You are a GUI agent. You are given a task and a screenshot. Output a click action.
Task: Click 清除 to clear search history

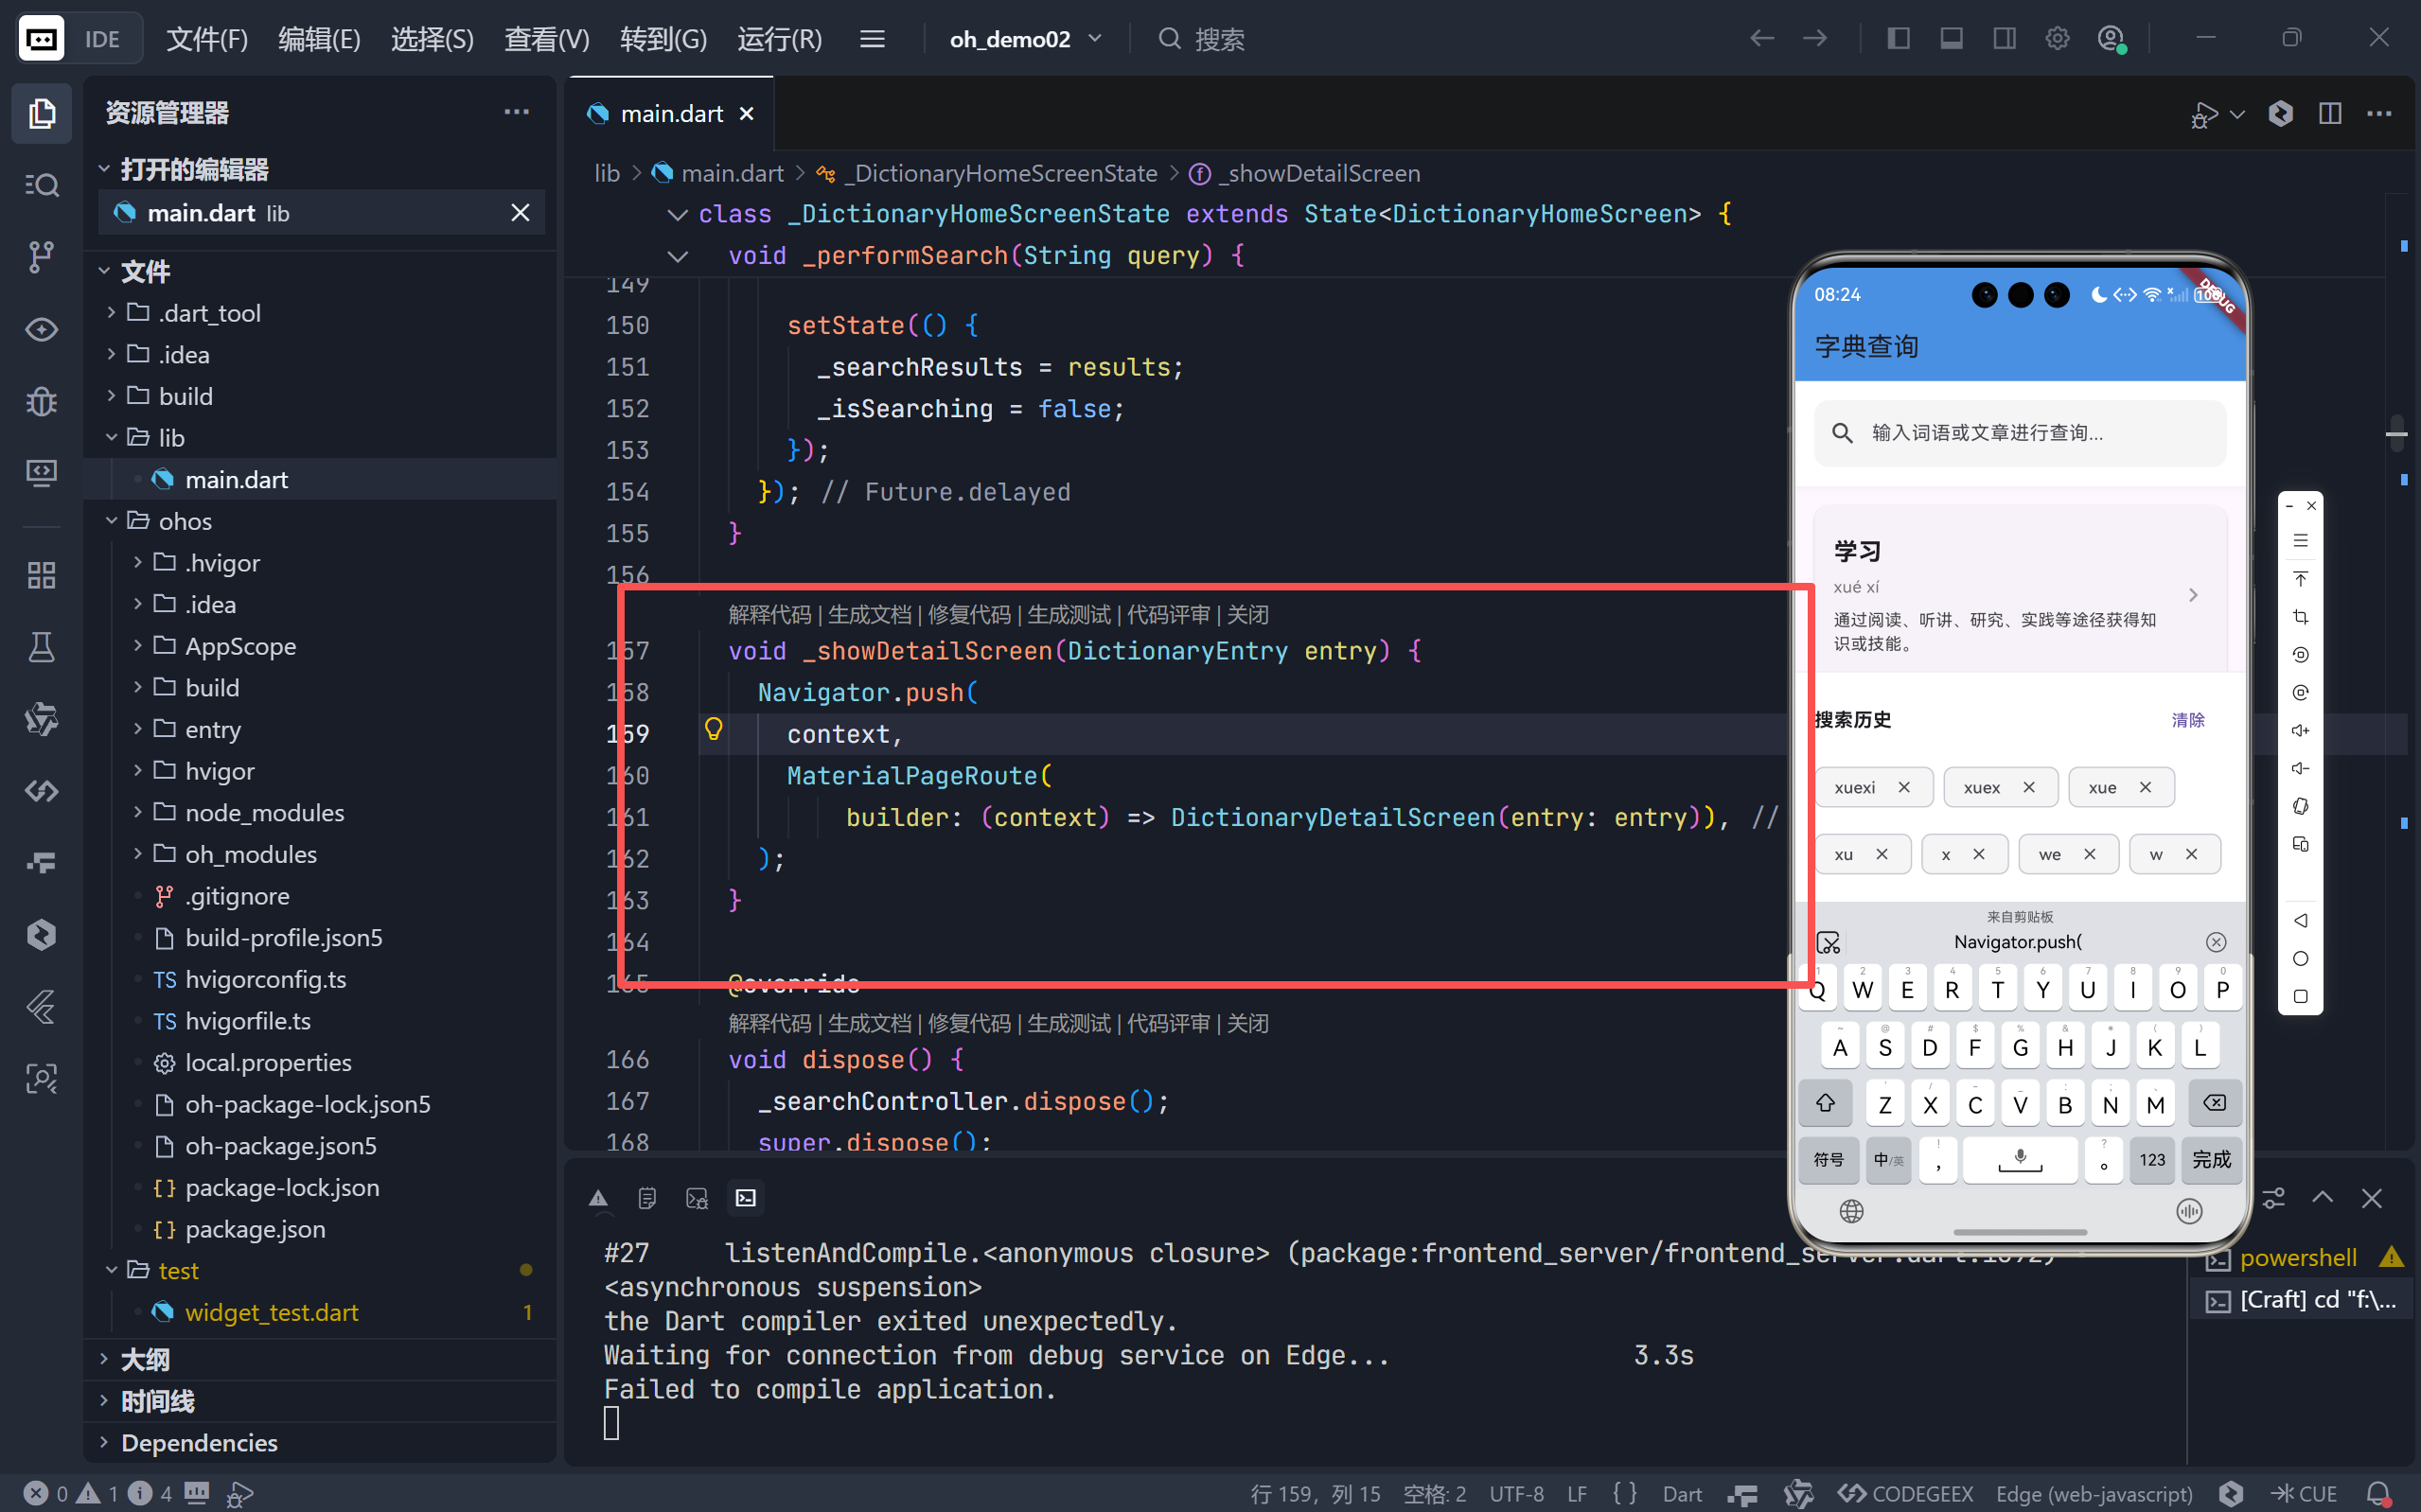coord(2187,719)
